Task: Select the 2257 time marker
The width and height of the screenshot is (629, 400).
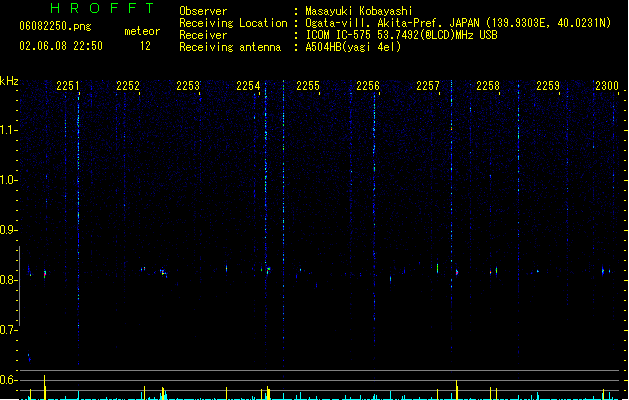Action: click(428, 86)
